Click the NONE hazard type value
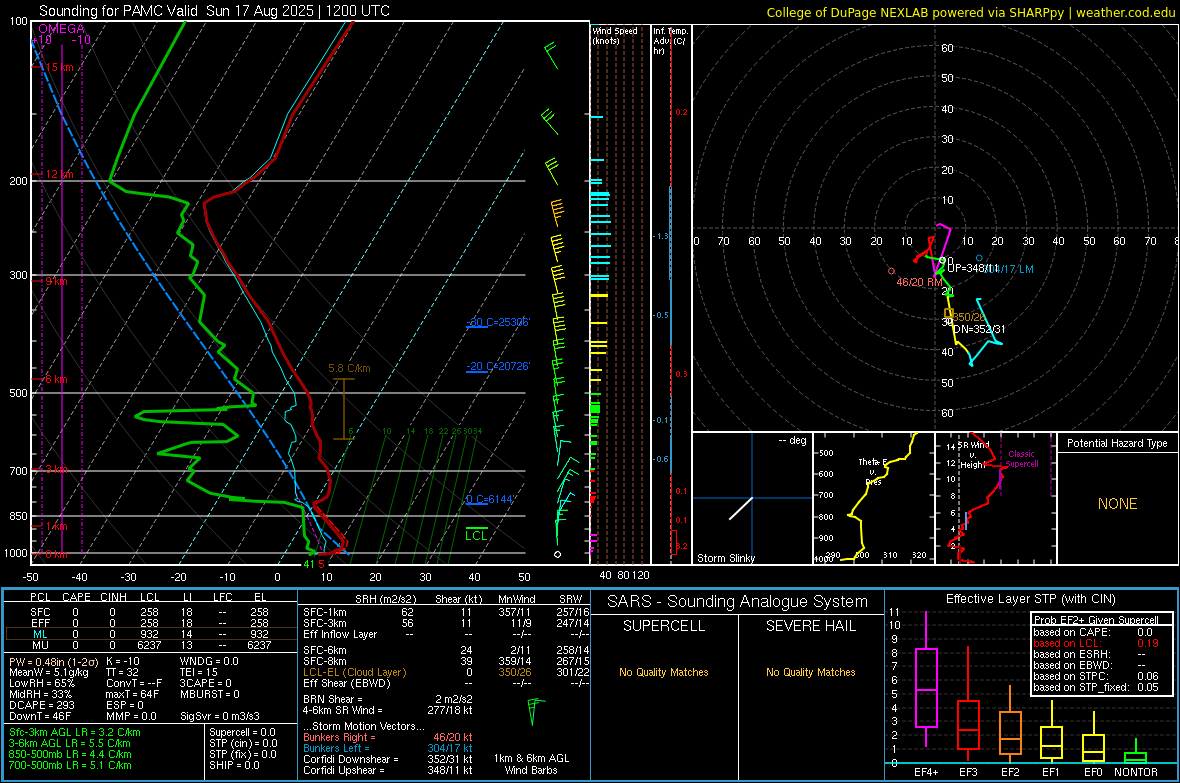 pyautogui.click(x=1117, y=504)
